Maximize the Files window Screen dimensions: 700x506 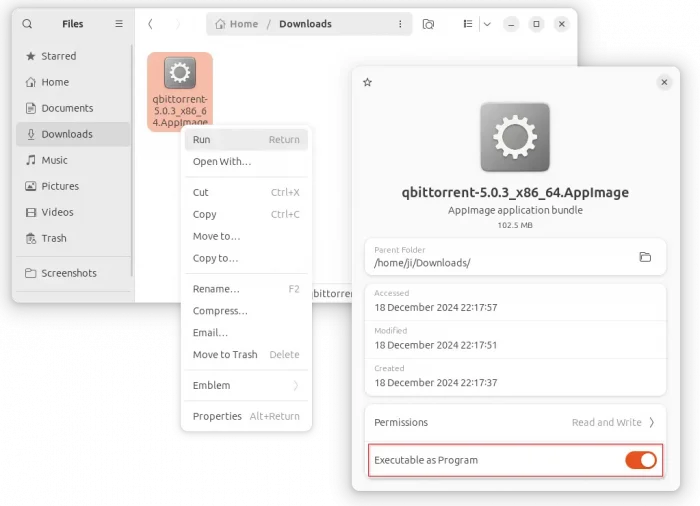point(536,24)
